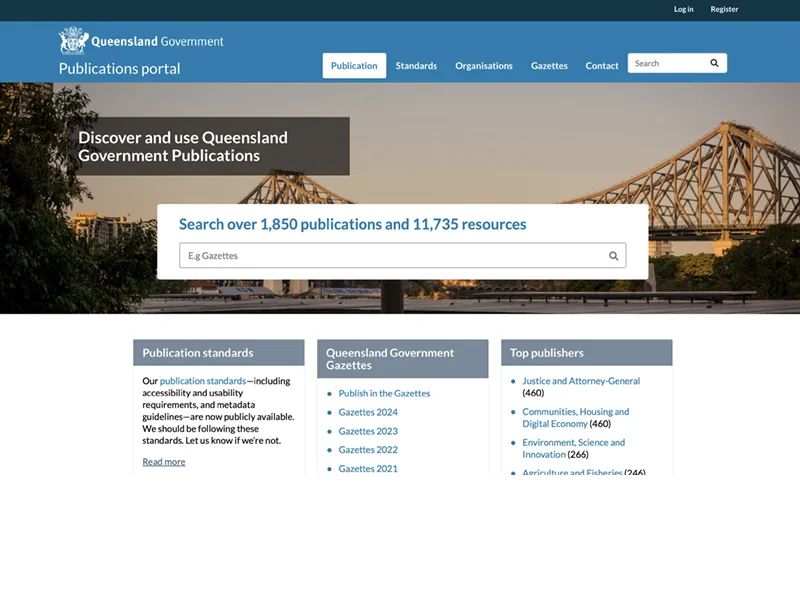Viewport: 800px width, 600px height.
Task: Click the Publications portal title
Action: 120,69
